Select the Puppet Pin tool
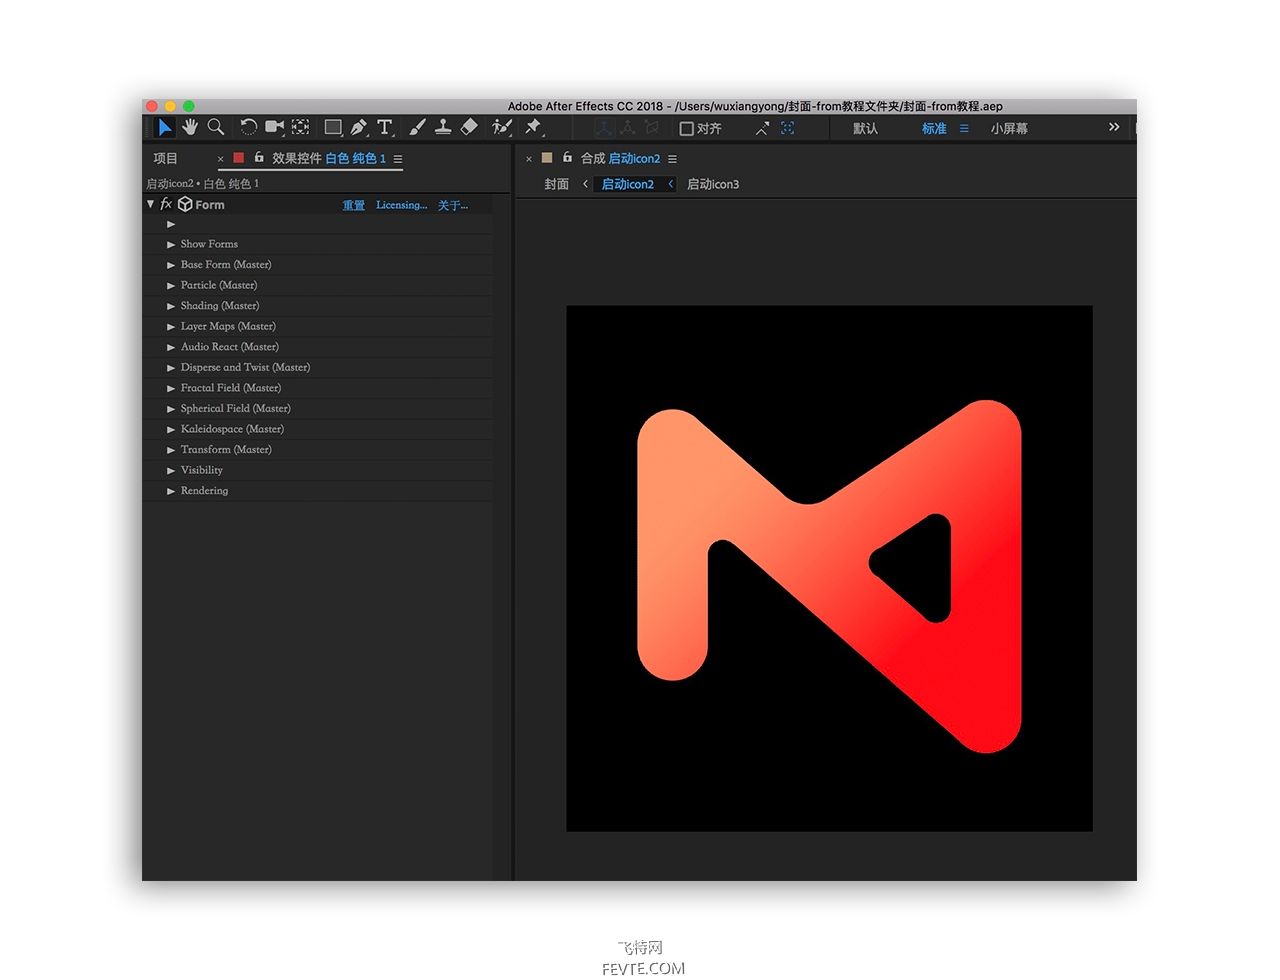The width and height of the screenshot is (1280, 980). [x=533, y=127]
